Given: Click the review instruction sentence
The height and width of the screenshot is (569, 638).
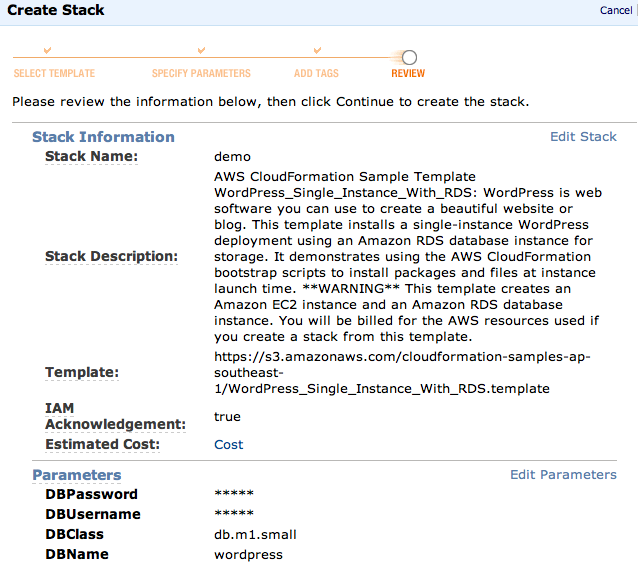Looking at the screenshot, I should point(271,102).
